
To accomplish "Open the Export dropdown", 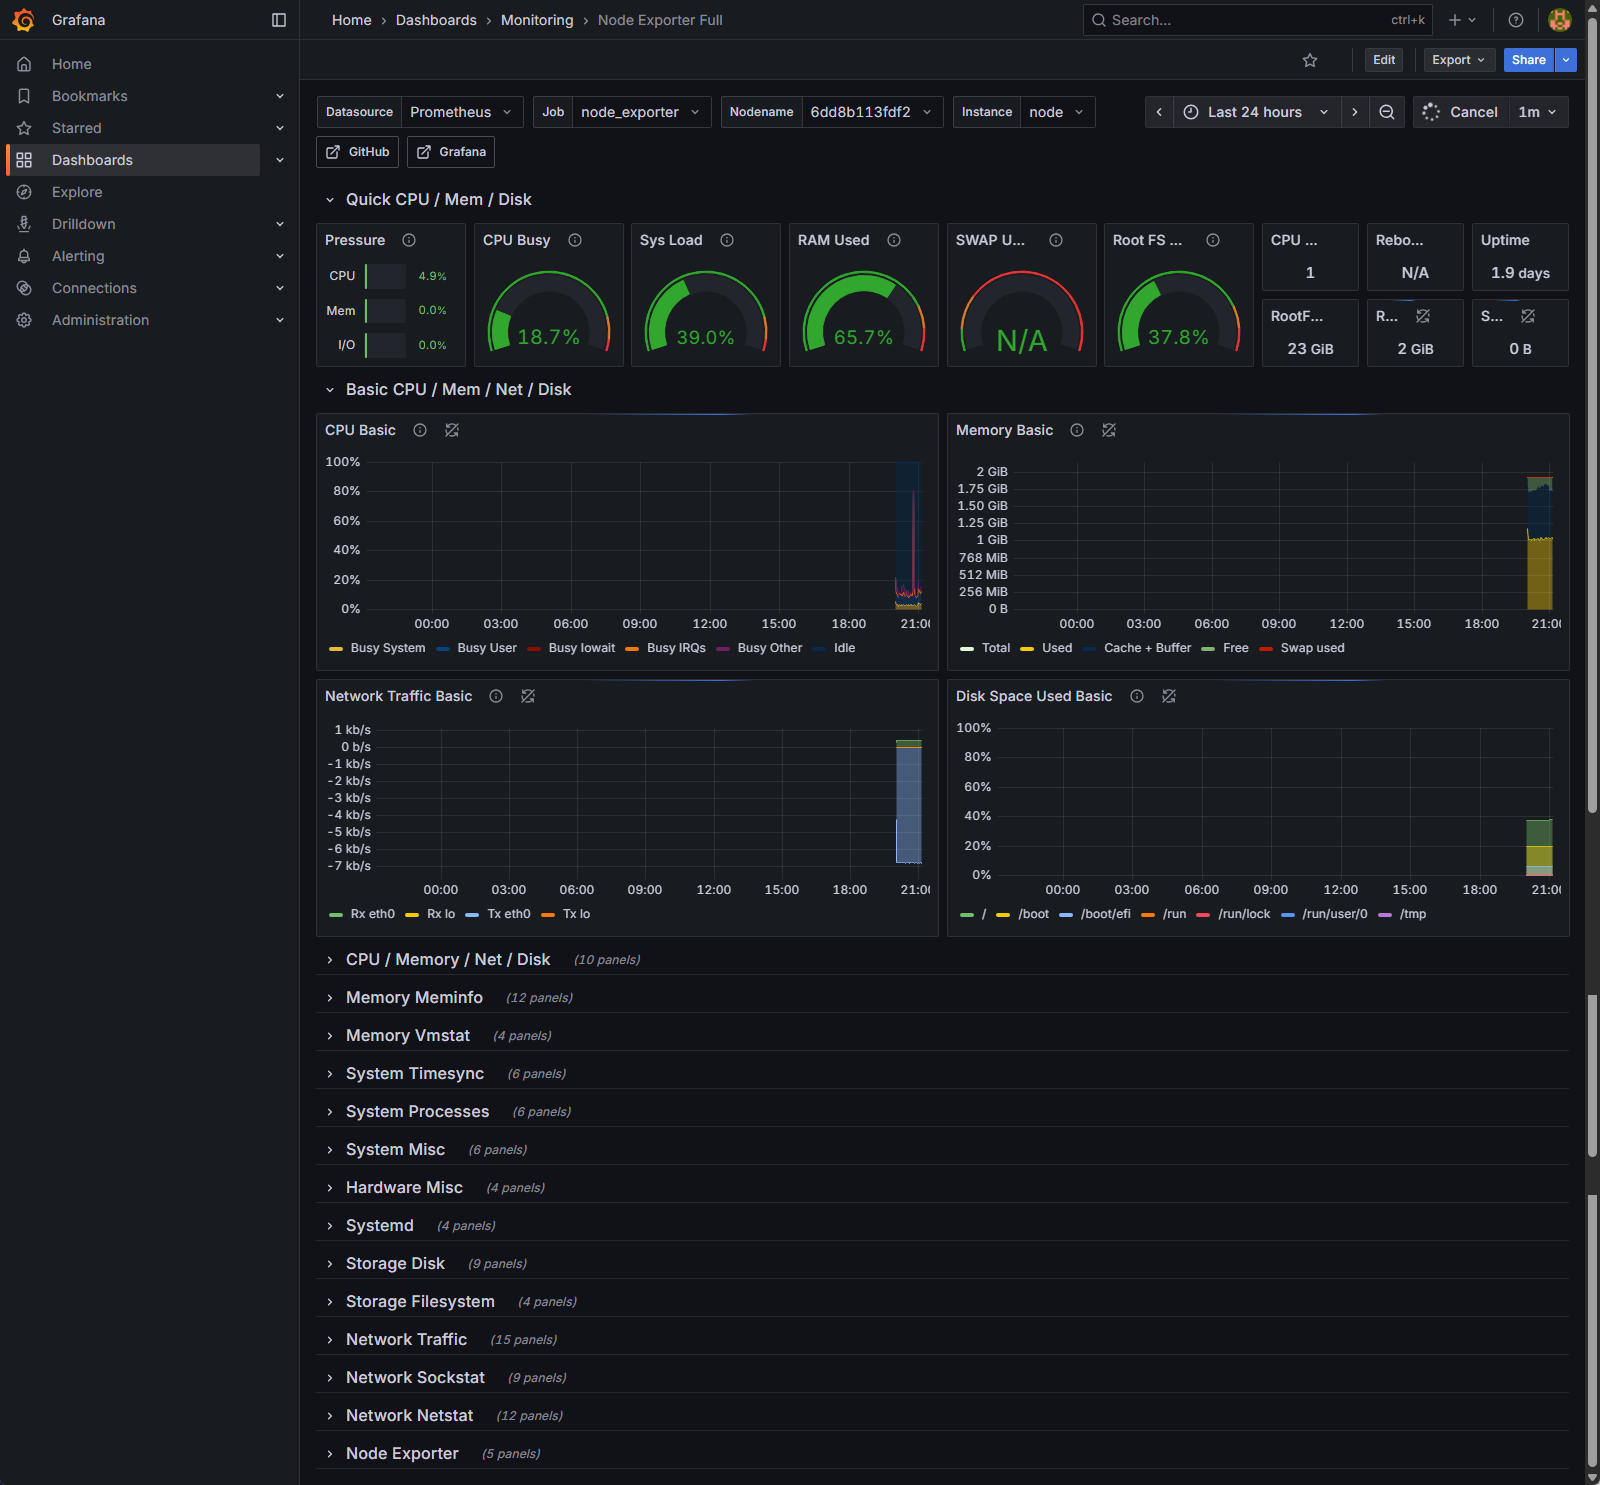I will pyautogui.click(x=1459, y=60).
